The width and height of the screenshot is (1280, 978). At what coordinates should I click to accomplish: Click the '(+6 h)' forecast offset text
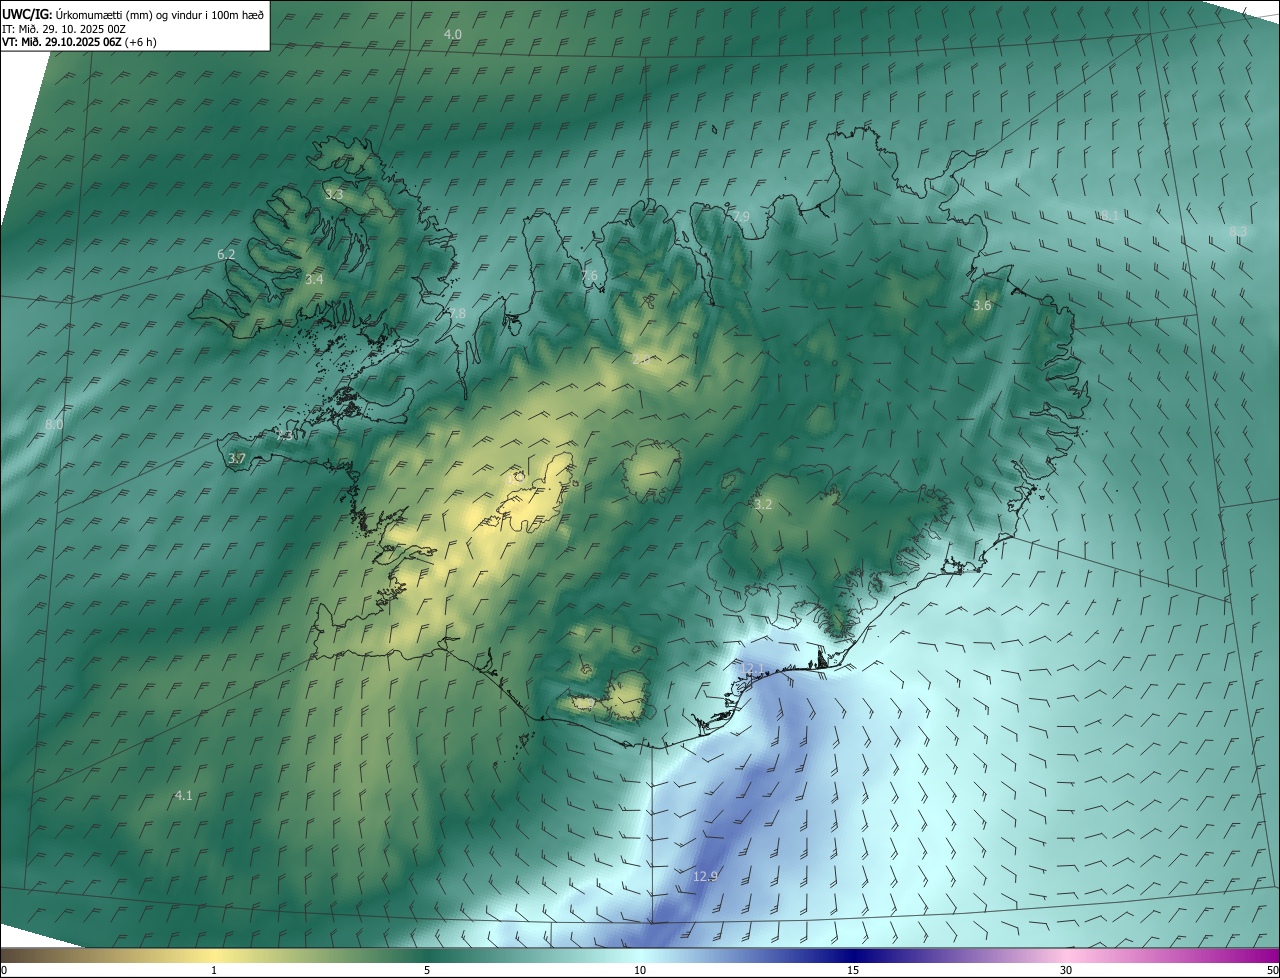point(141,42)
